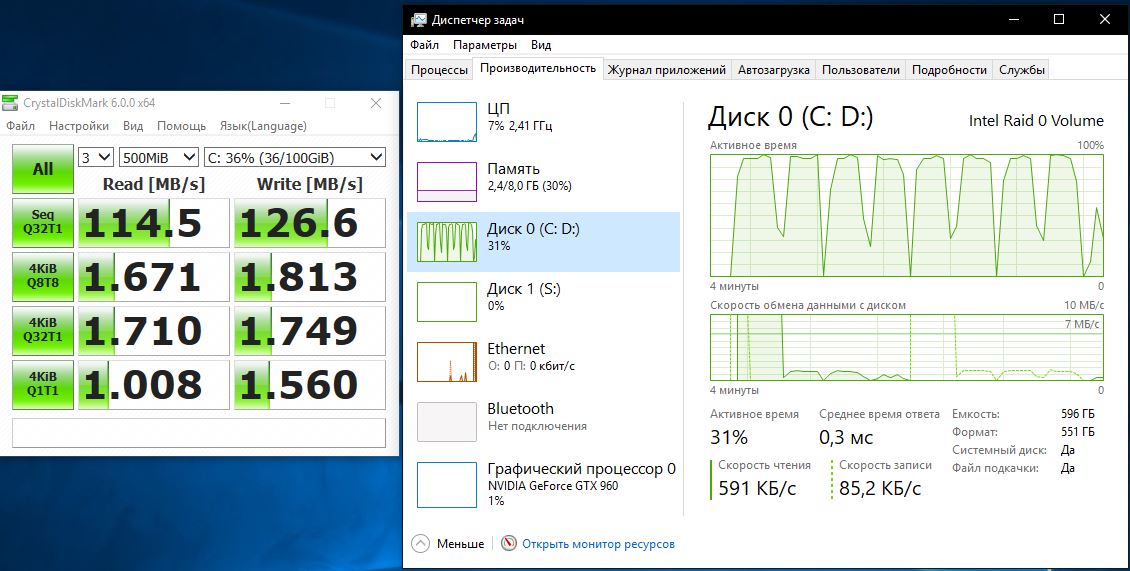Start the Seq Q32T1 benchmark test
Viewport: 1130px width, 571px height.
coord(43,223)
